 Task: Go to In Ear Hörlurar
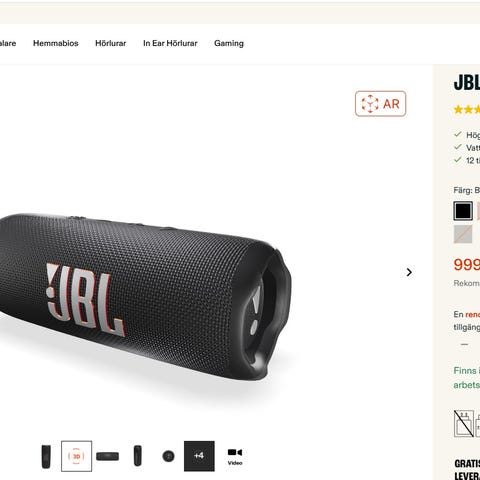(x=170, y=43)
